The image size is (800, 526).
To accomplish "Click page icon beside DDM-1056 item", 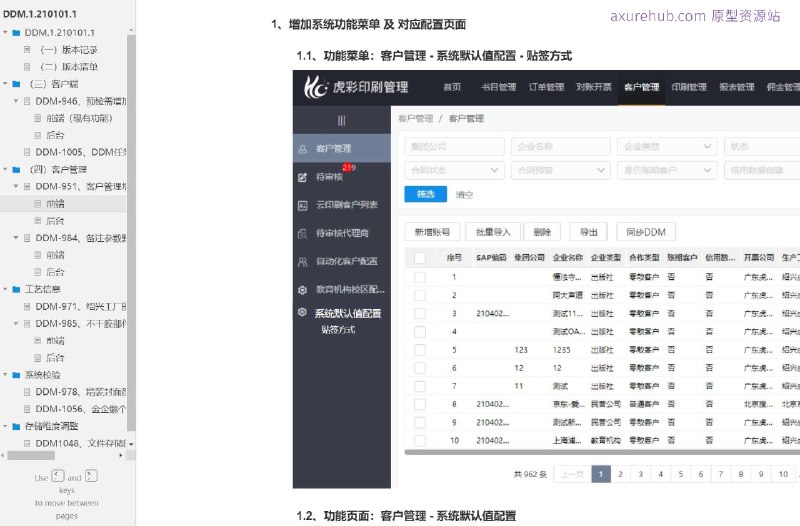I will point(27,409).
